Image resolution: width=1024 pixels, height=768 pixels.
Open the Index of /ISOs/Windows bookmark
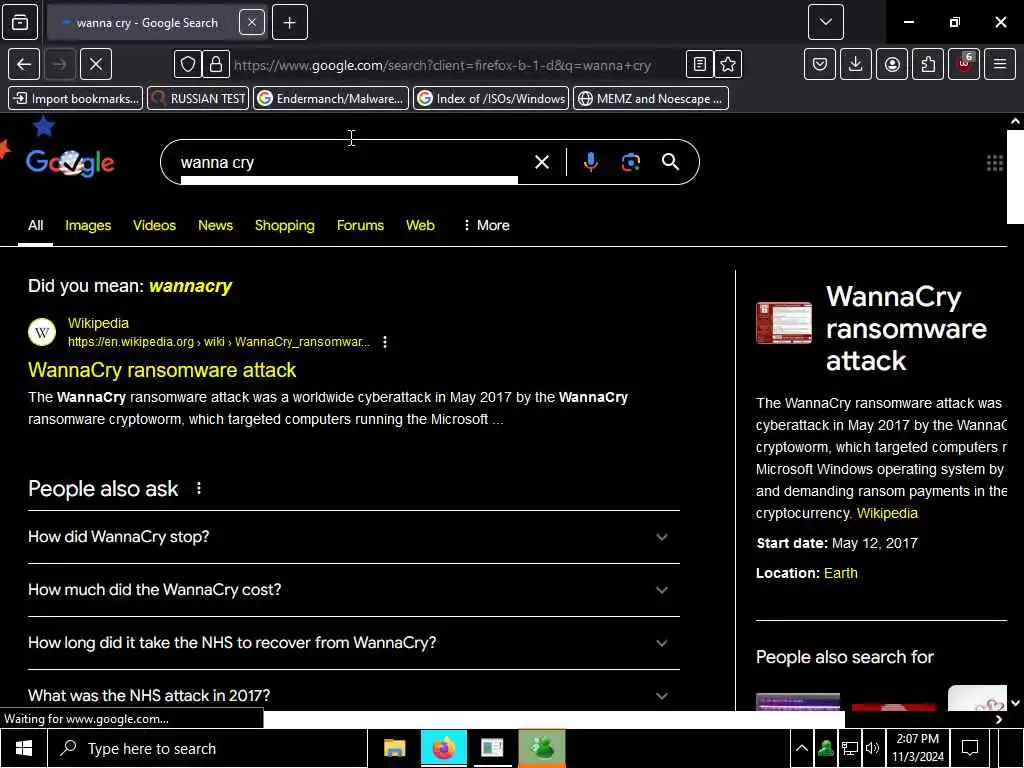(491, 99)
